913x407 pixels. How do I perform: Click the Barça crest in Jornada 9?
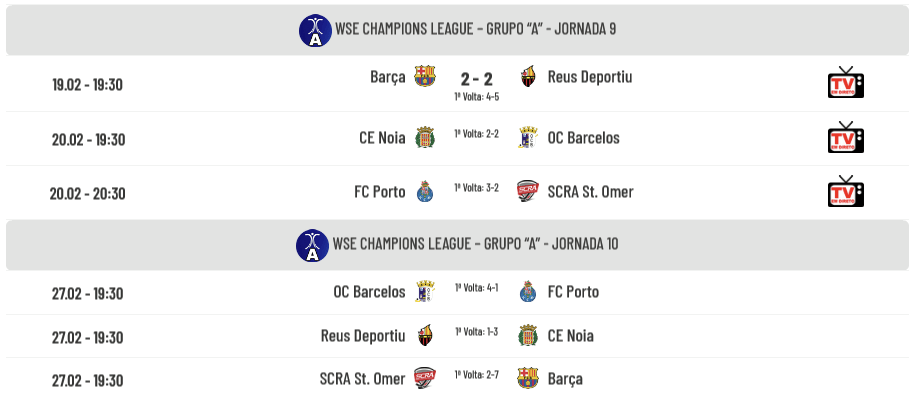coord(424,76)
